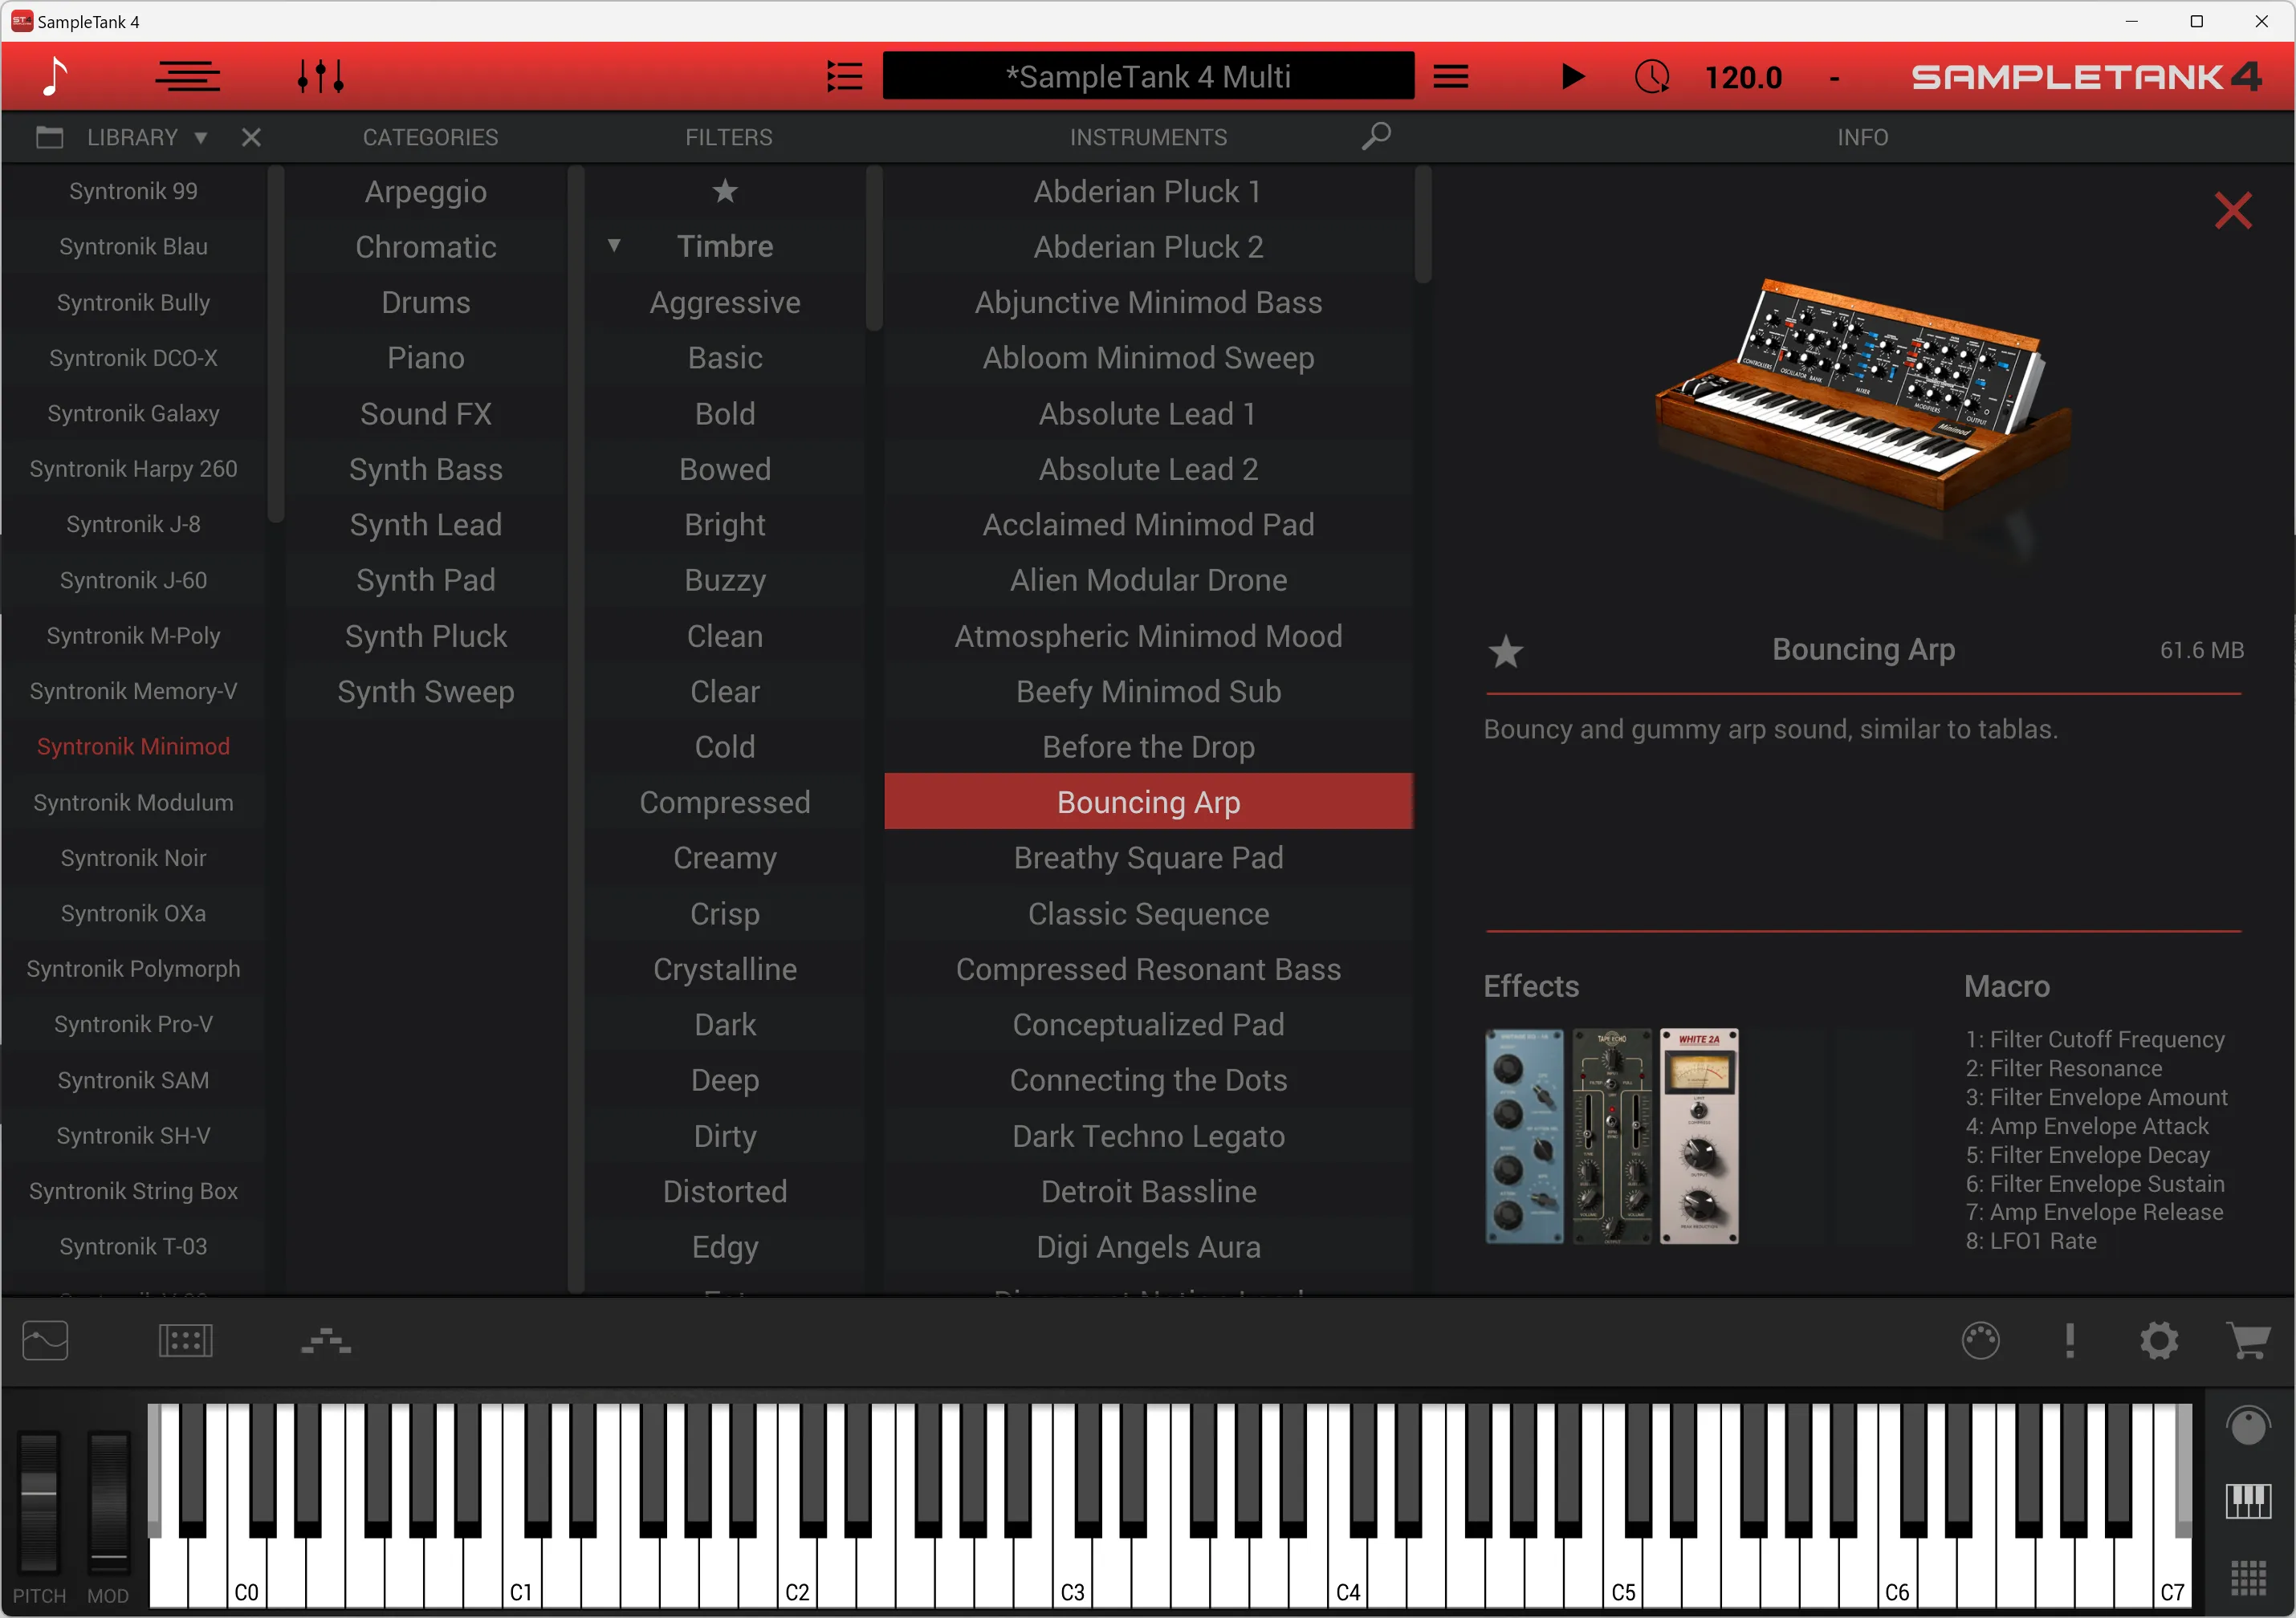Load the Detroit Bassline instrument
This screenshot has height=1618, width=2296.
[1148, 1191]
